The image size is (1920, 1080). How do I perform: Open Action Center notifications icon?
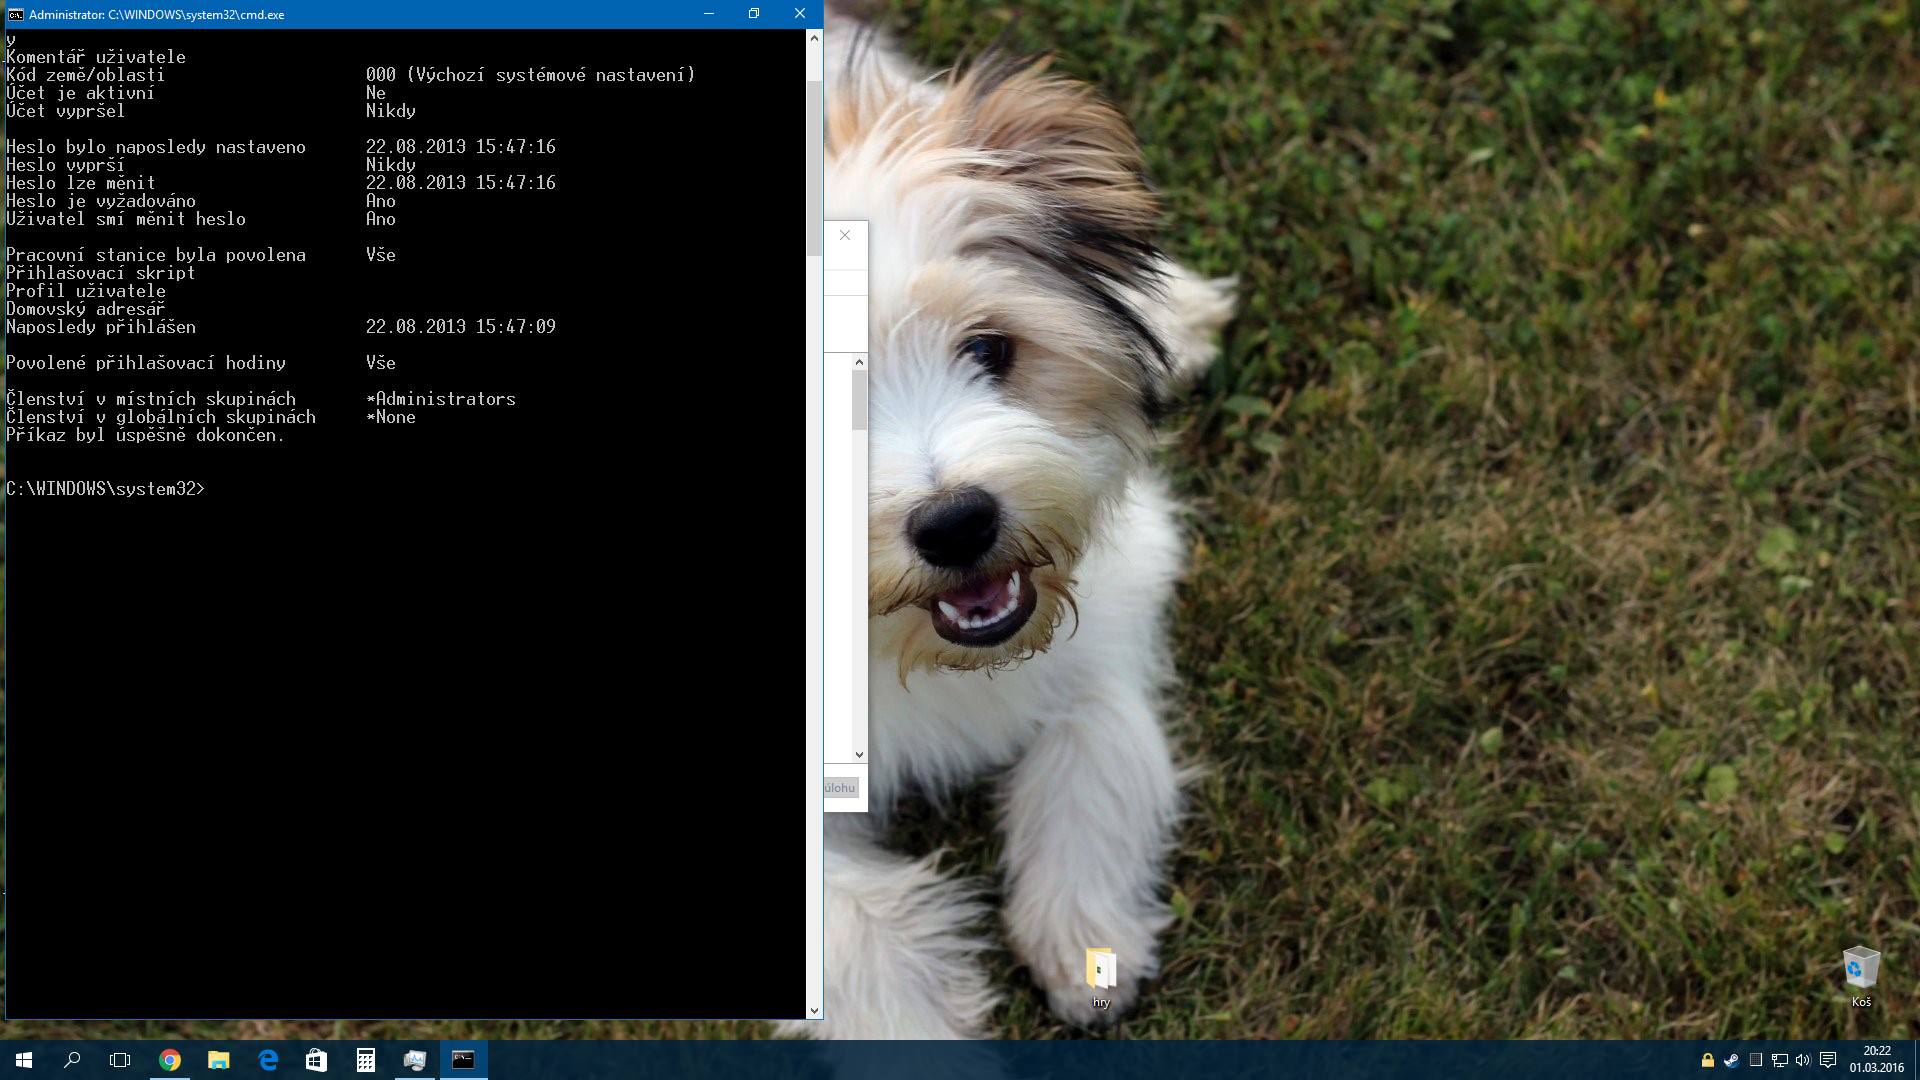click(1828, 1060)
